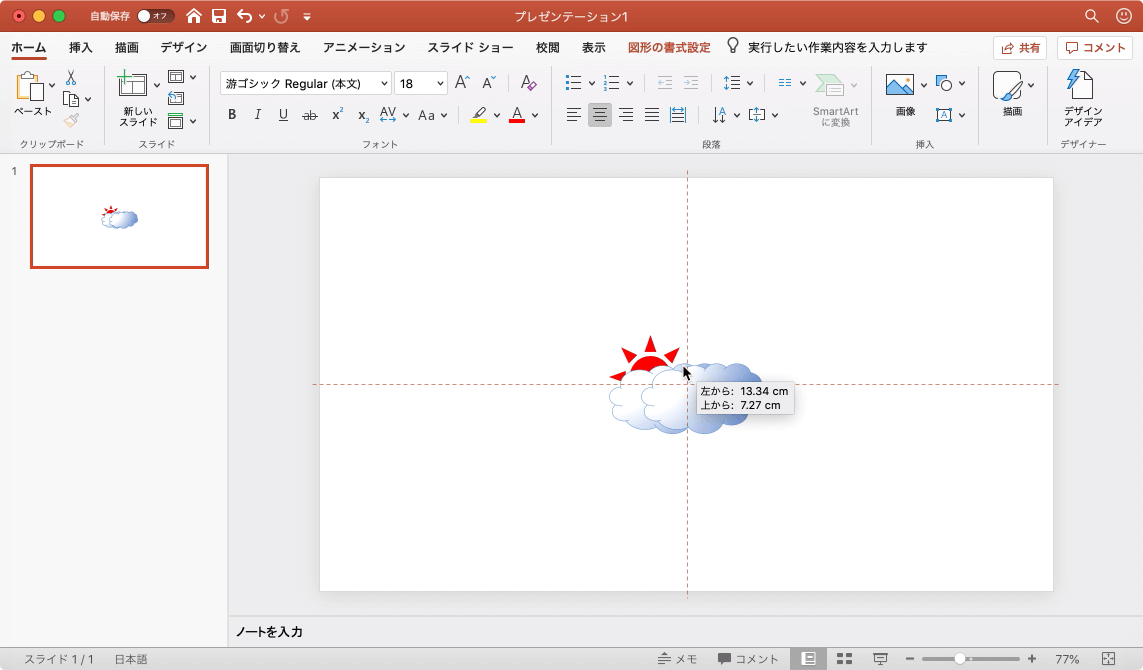Expand the New Slide dropdown arrow

tap(157, 86)
